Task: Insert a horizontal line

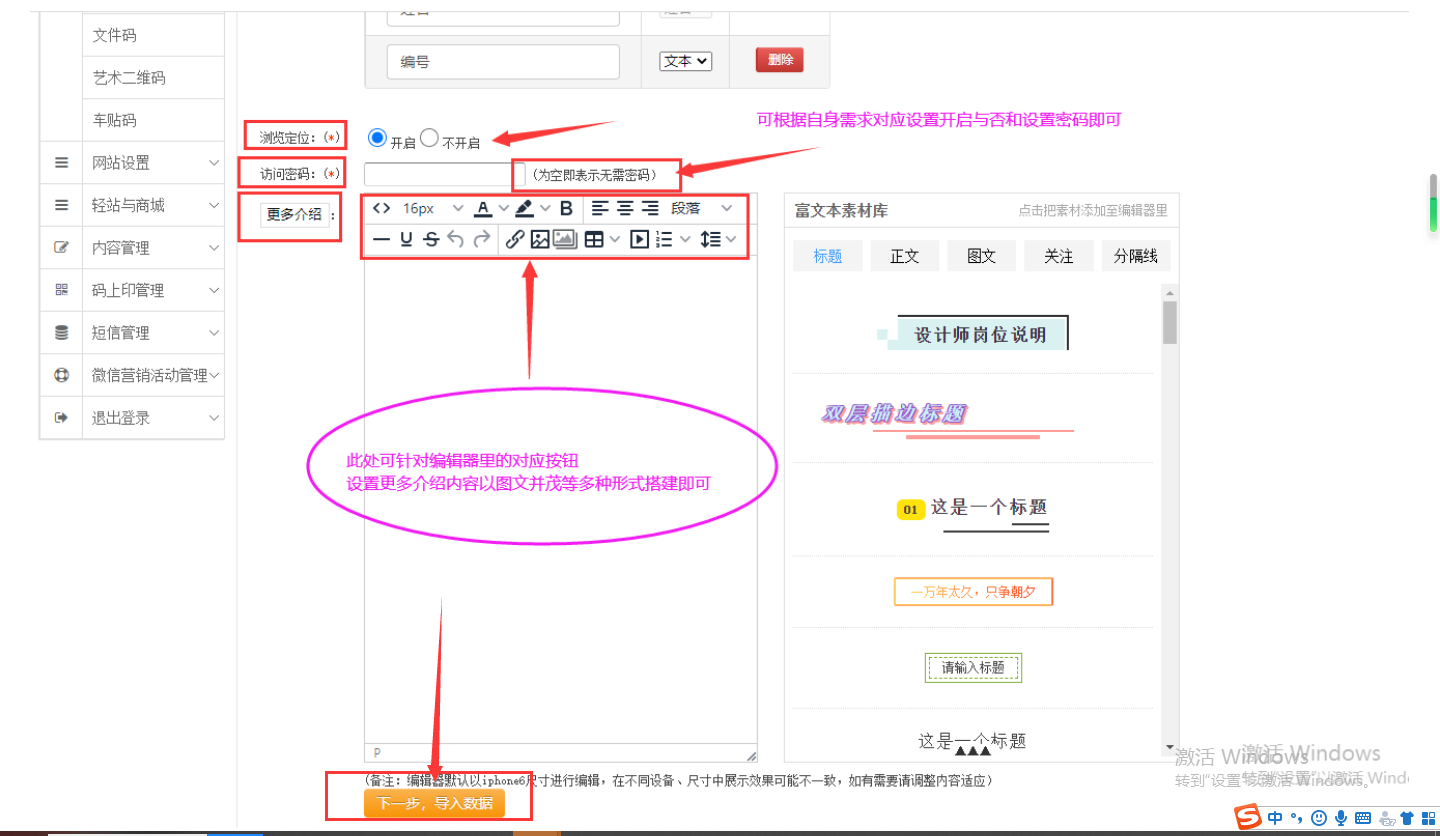Action: 381,239
